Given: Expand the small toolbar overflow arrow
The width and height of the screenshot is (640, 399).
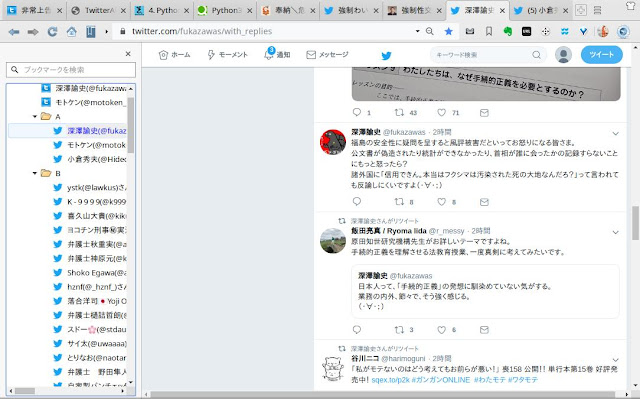Looking at the screenshot, I should click(107, 31).
